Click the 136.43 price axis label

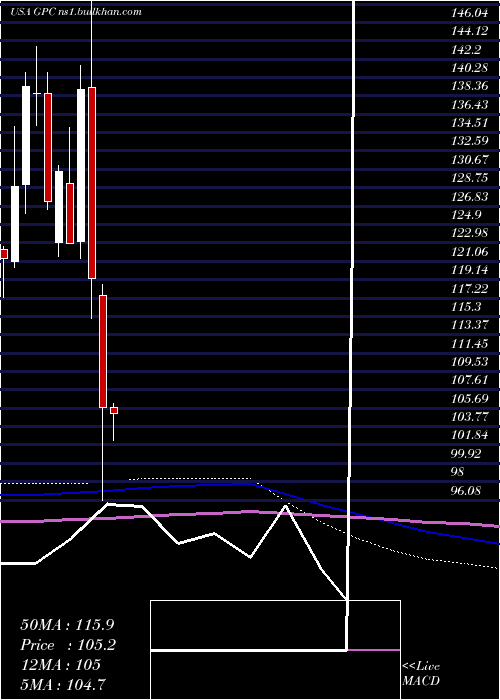tap(469, 104)
